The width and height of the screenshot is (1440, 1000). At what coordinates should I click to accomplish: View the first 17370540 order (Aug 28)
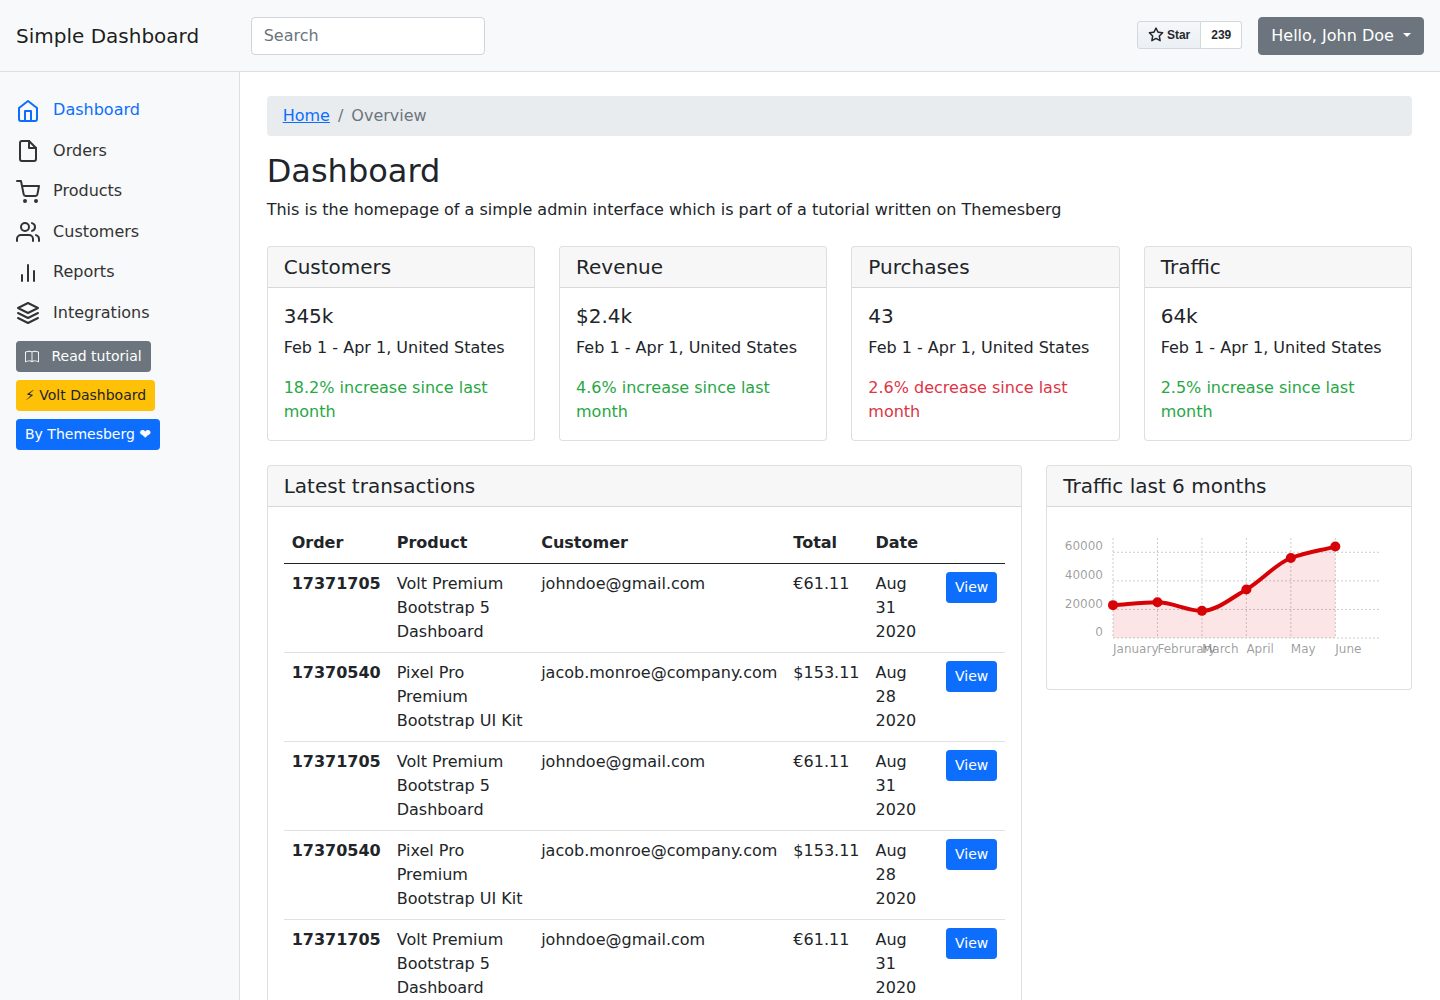pyautogui.click(x=971, y=676)
